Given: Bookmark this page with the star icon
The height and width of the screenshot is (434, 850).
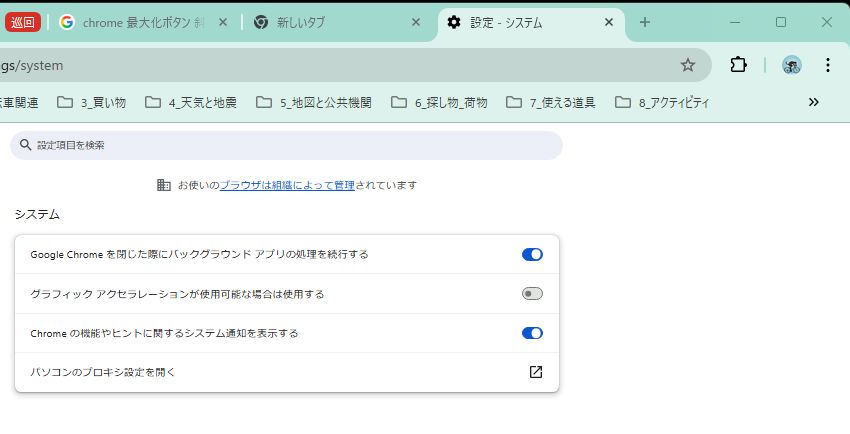Looking at the screenshot, I should 687,65.
